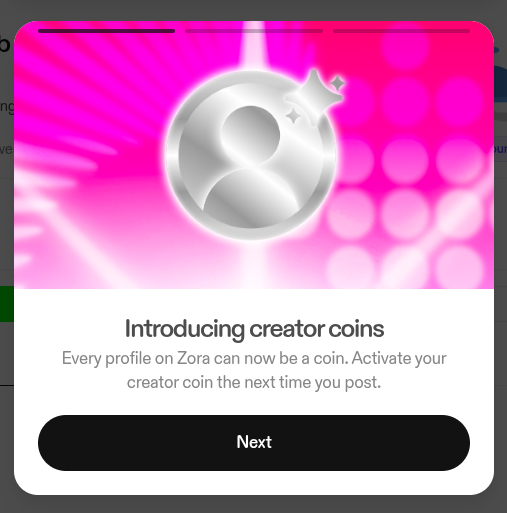Continue with the Next button
Viewport: 507px width, 513px height.
[254, 443]
